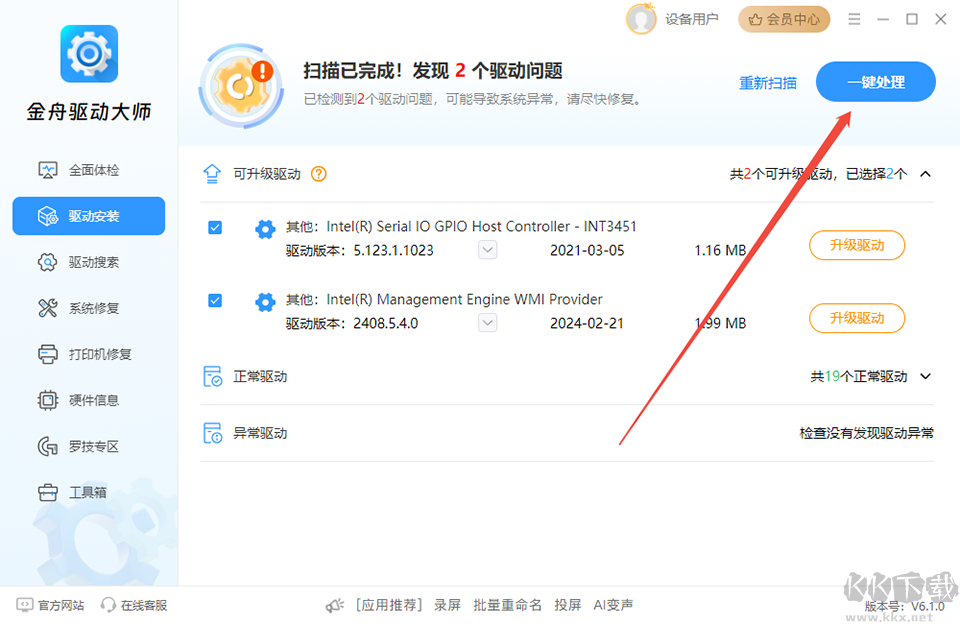Screen dimensions: 960x624
Task: Open version dropdown for driver 2408.5.4.0
Action: coord(487,323)
